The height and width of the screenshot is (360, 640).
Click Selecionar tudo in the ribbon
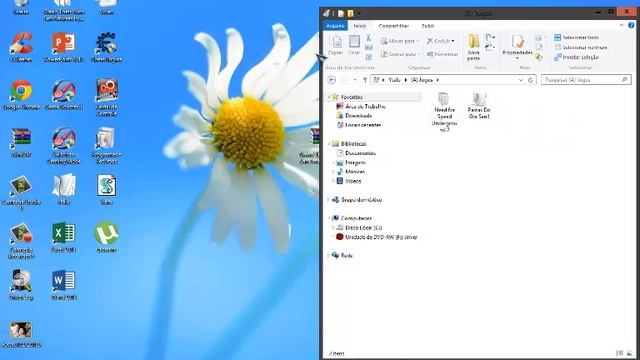[576, 38]
